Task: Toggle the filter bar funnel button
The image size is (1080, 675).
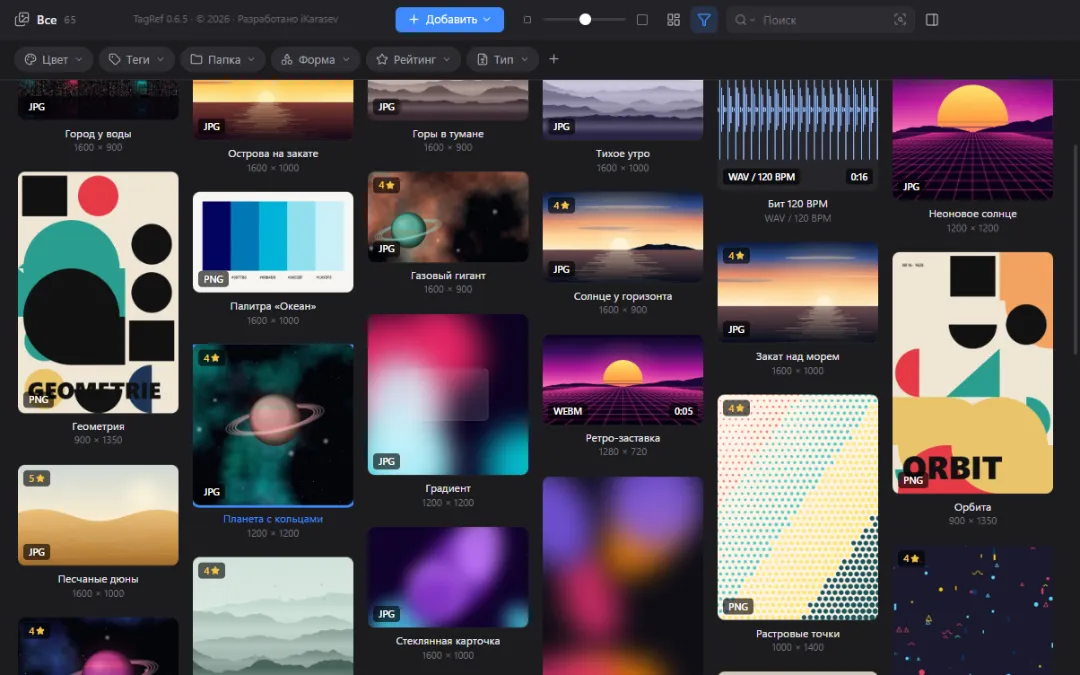Action: click(x=704, y=20)
